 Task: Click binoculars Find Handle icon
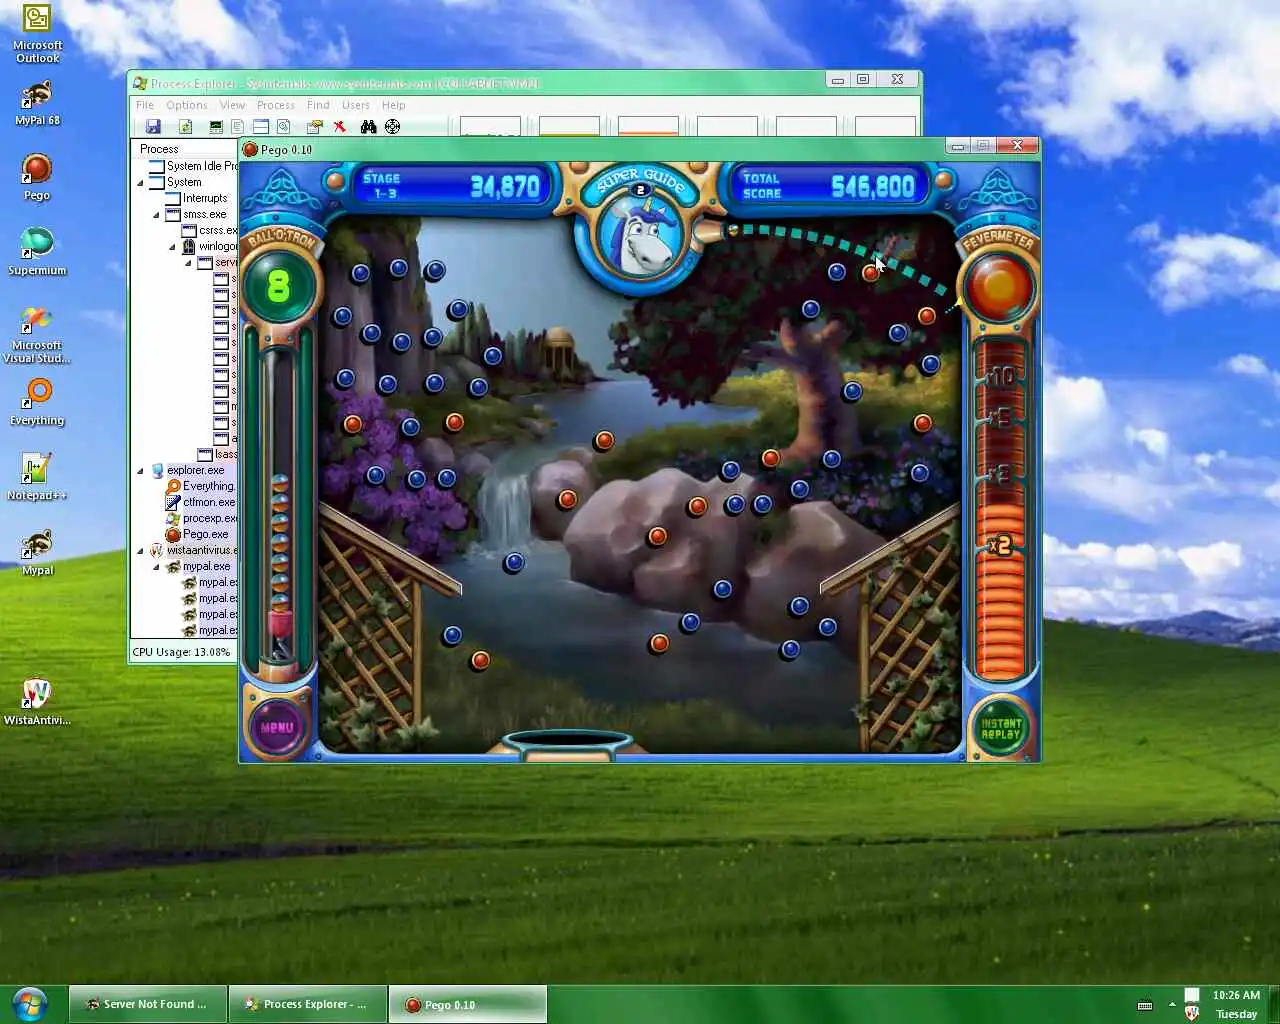[368, 126]
